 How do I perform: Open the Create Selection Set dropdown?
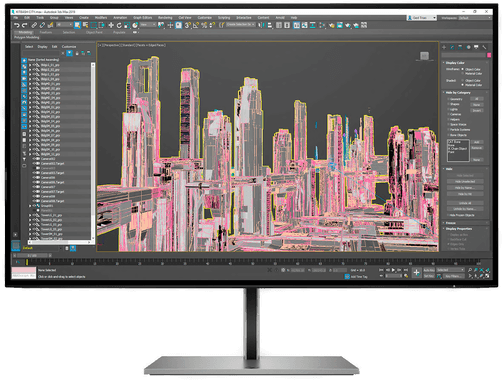click(241, 25)
